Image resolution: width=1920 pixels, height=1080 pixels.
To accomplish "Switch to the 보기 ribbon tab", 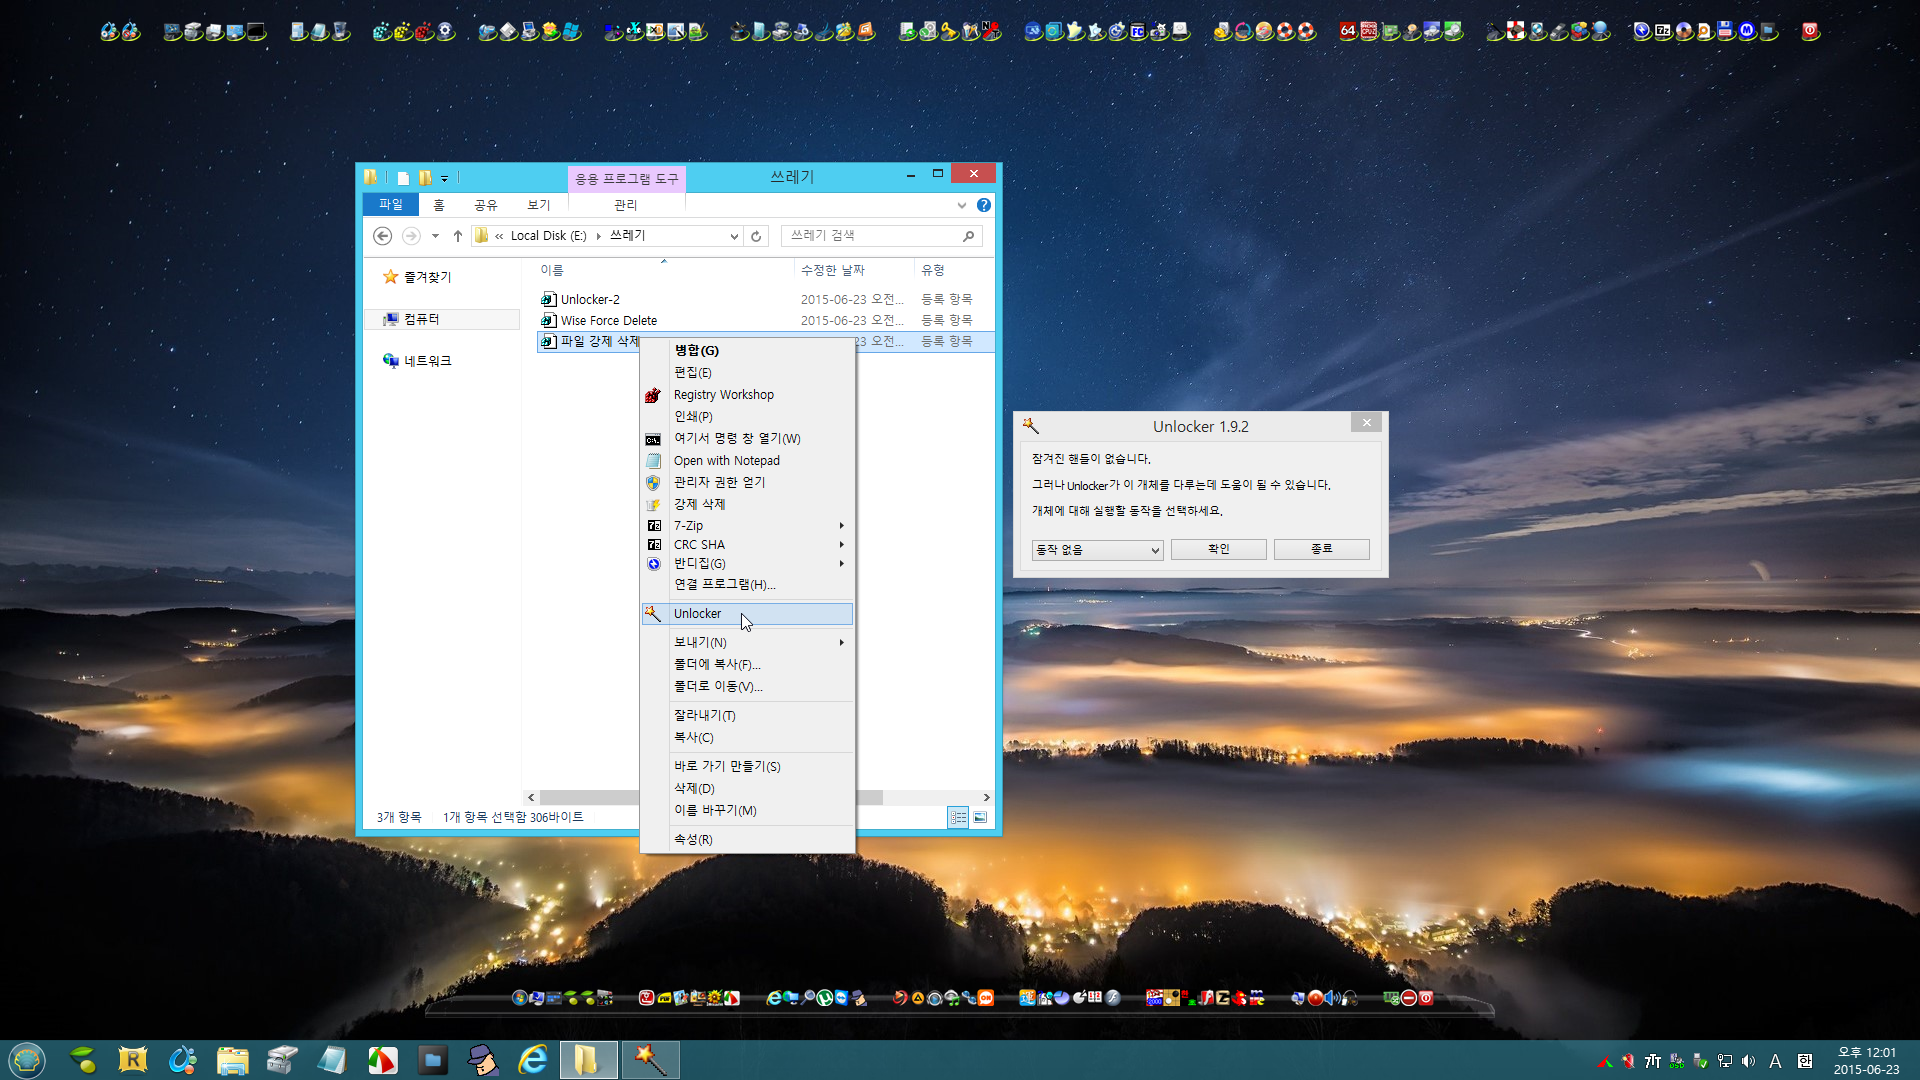I will [x=539, y=205].
